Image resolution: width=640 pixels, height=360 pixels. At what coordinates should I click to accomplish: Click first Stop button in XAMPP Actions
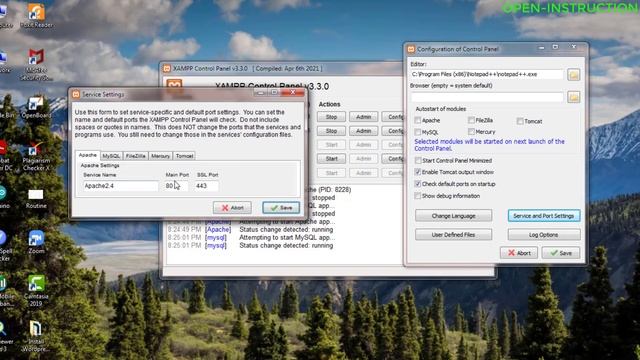(x=331, y=117)
